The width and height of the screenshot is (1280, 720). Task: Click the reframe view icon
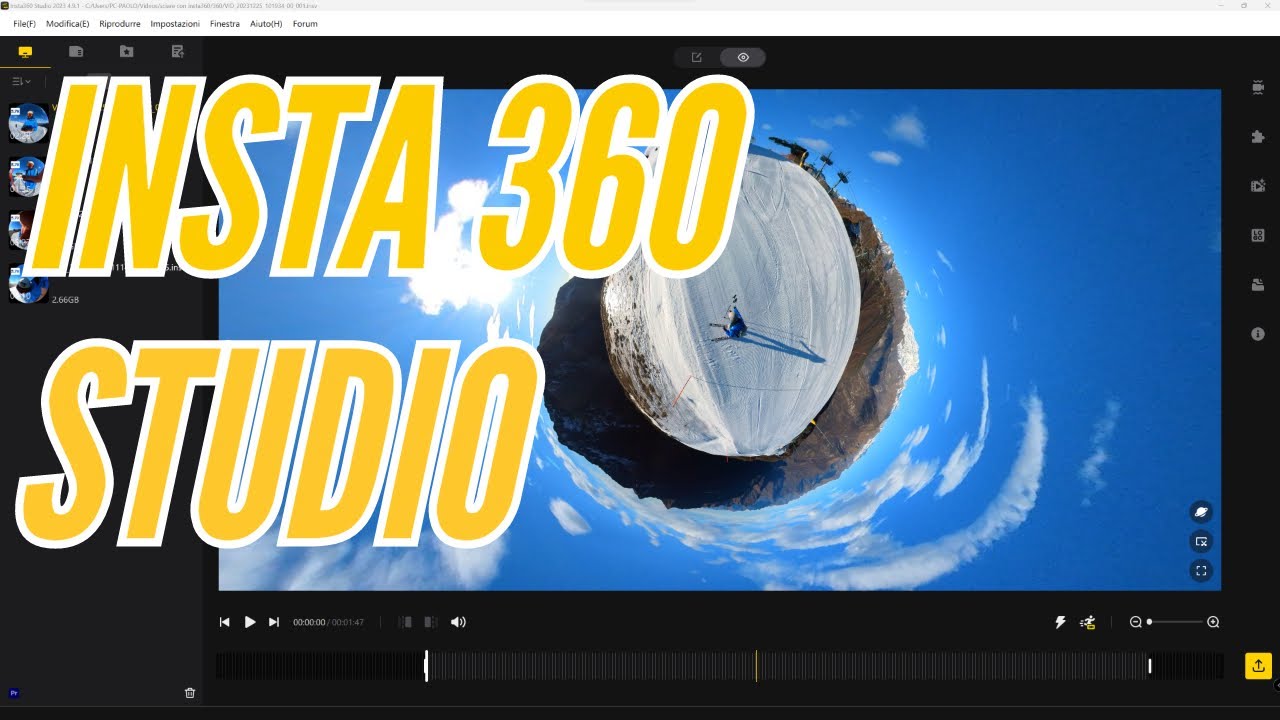pyautogui.click(x=1201, y=542)
